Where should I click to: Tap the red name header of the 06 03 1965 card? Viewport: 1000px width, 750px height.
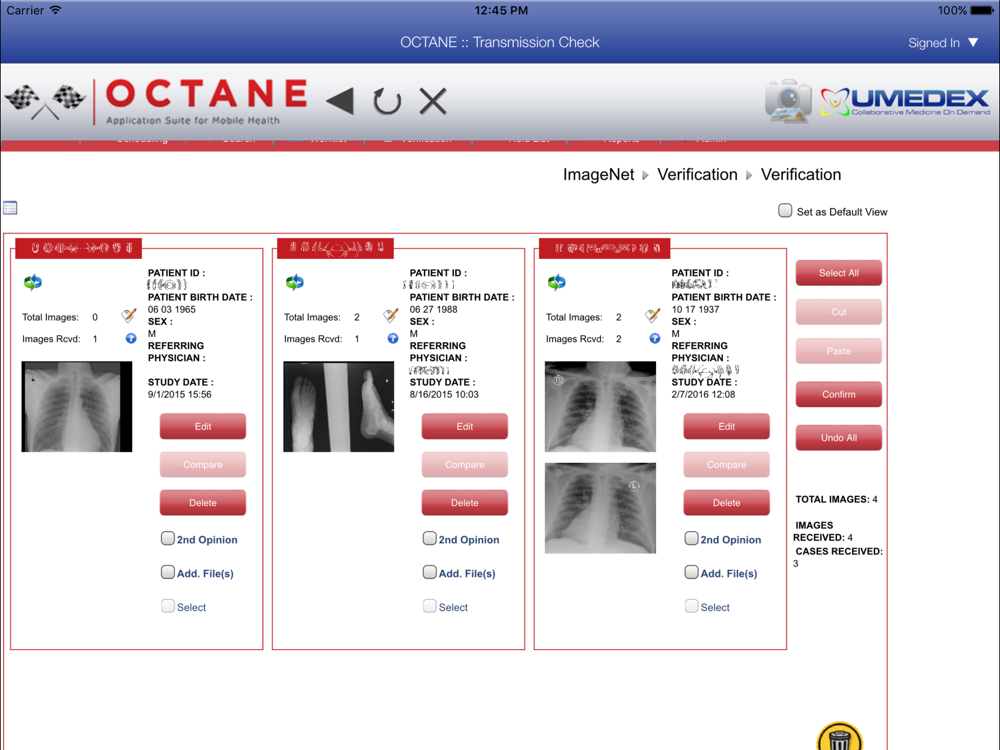click(78, 247)
